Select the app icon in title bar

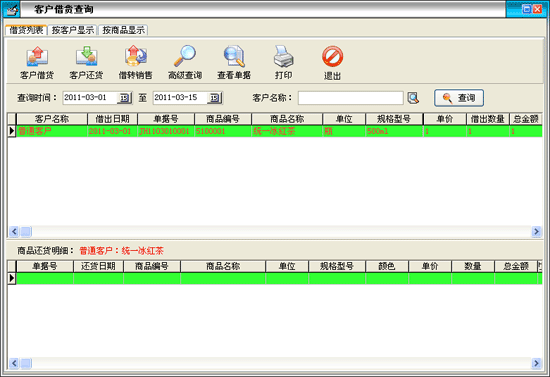(11, 9)
